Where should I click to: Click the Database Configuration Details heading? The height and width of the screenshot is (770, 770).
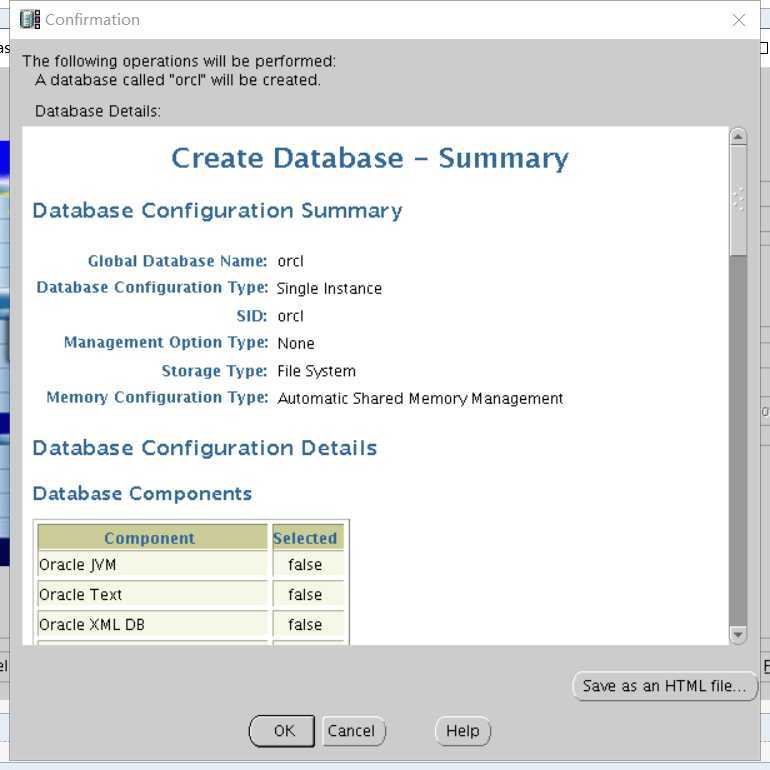(x=205, y=448)
